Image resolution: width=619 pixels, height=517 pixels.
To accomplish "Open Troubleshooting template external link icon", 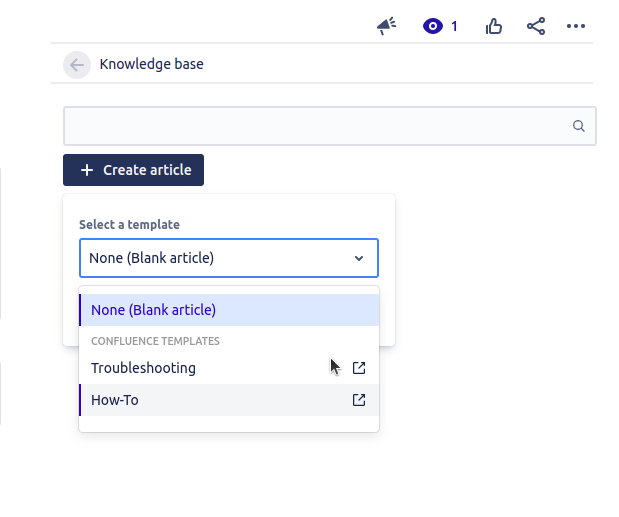I will point(359,368).
